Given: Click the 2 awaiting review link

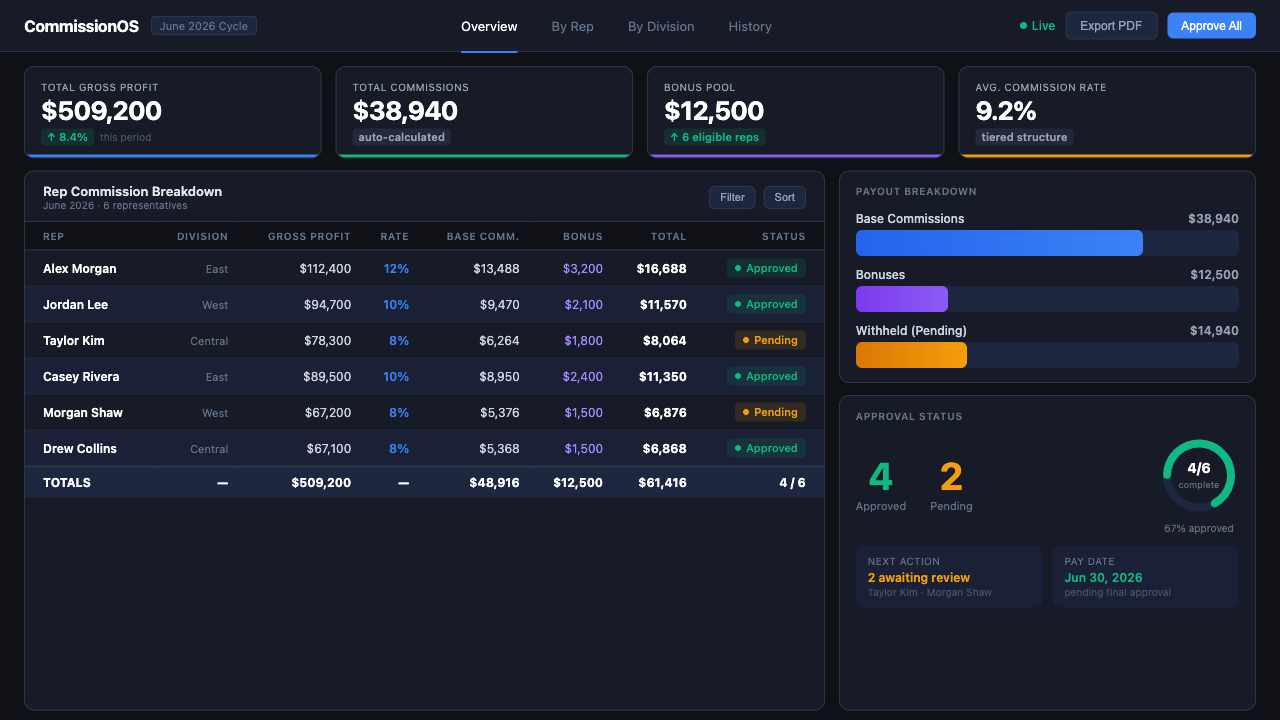Looking at the screenshot, I should [919, 577].
